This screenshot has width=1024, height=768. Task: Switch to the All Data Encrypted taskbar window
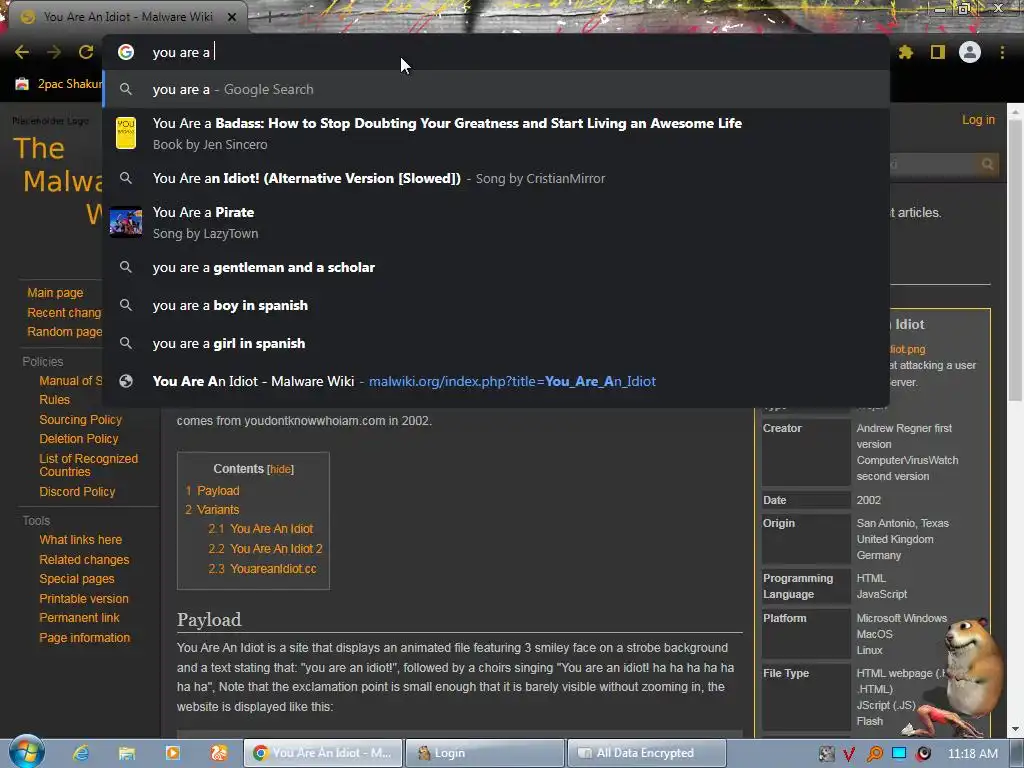[647, 753]
